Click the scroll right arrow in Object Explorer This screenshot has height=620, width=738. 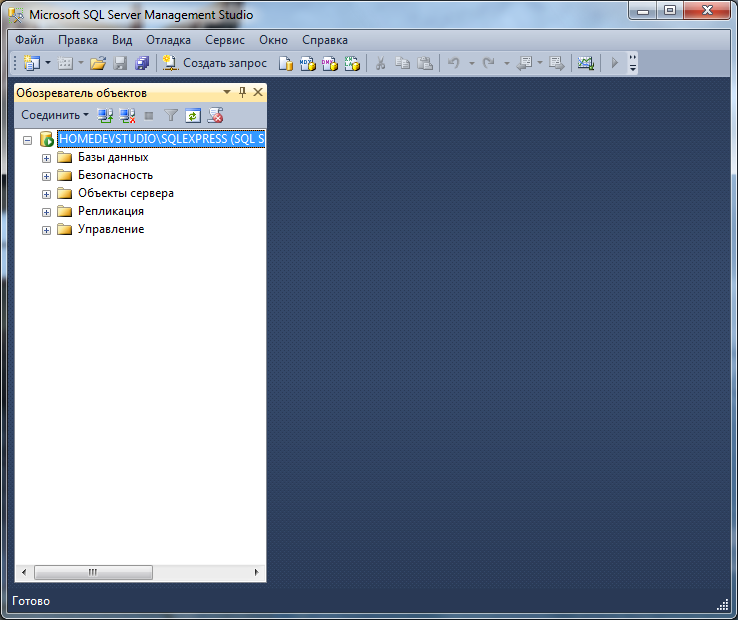[x=257, y=572]
